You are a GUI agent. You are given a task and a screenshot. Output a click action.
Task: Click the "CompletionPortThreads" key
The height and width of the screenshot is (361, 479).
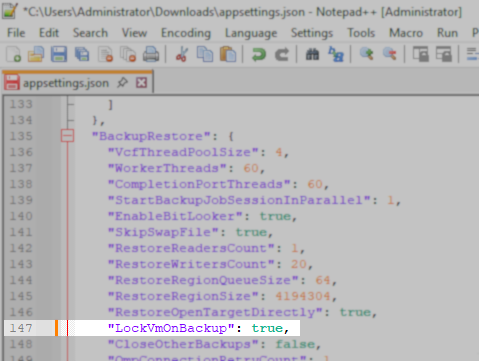pos(199,184)
